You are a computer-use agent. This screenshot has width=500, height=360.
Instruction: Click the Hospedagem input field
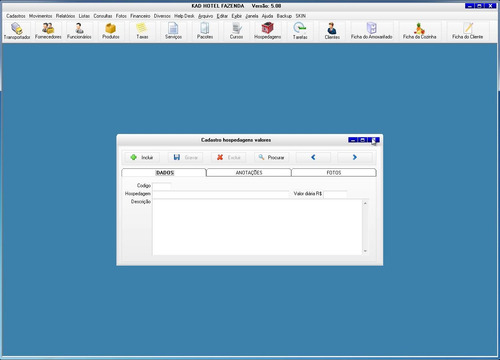221,194
